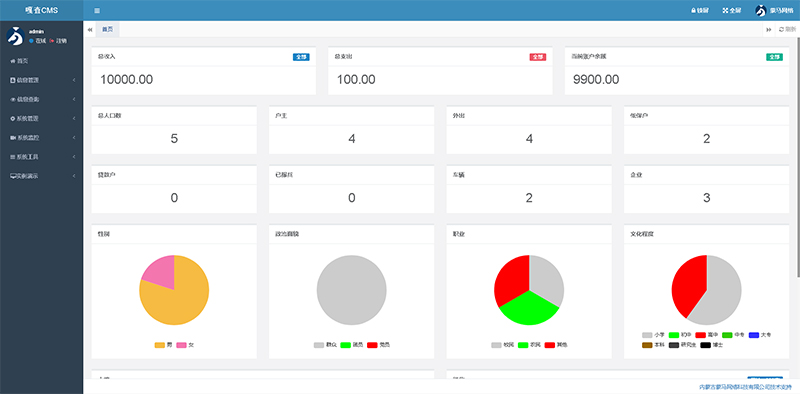Click the 户主 card heading
Screen dimensions: 800x394
pos(281,116)
